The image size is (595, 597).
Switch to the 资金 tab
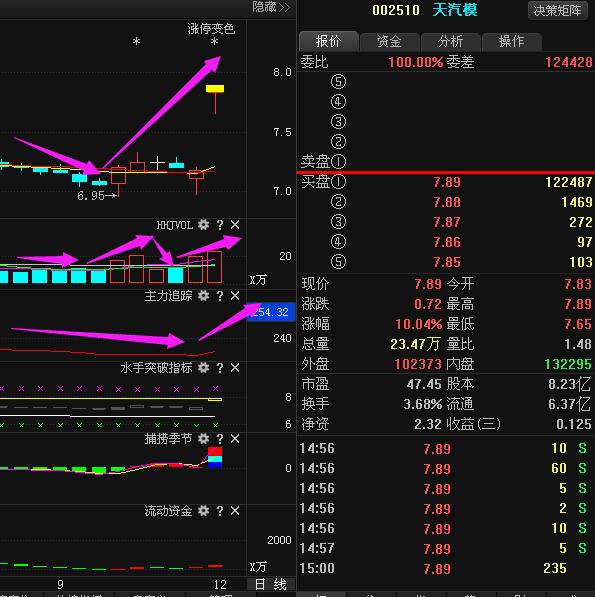[389, 41]
